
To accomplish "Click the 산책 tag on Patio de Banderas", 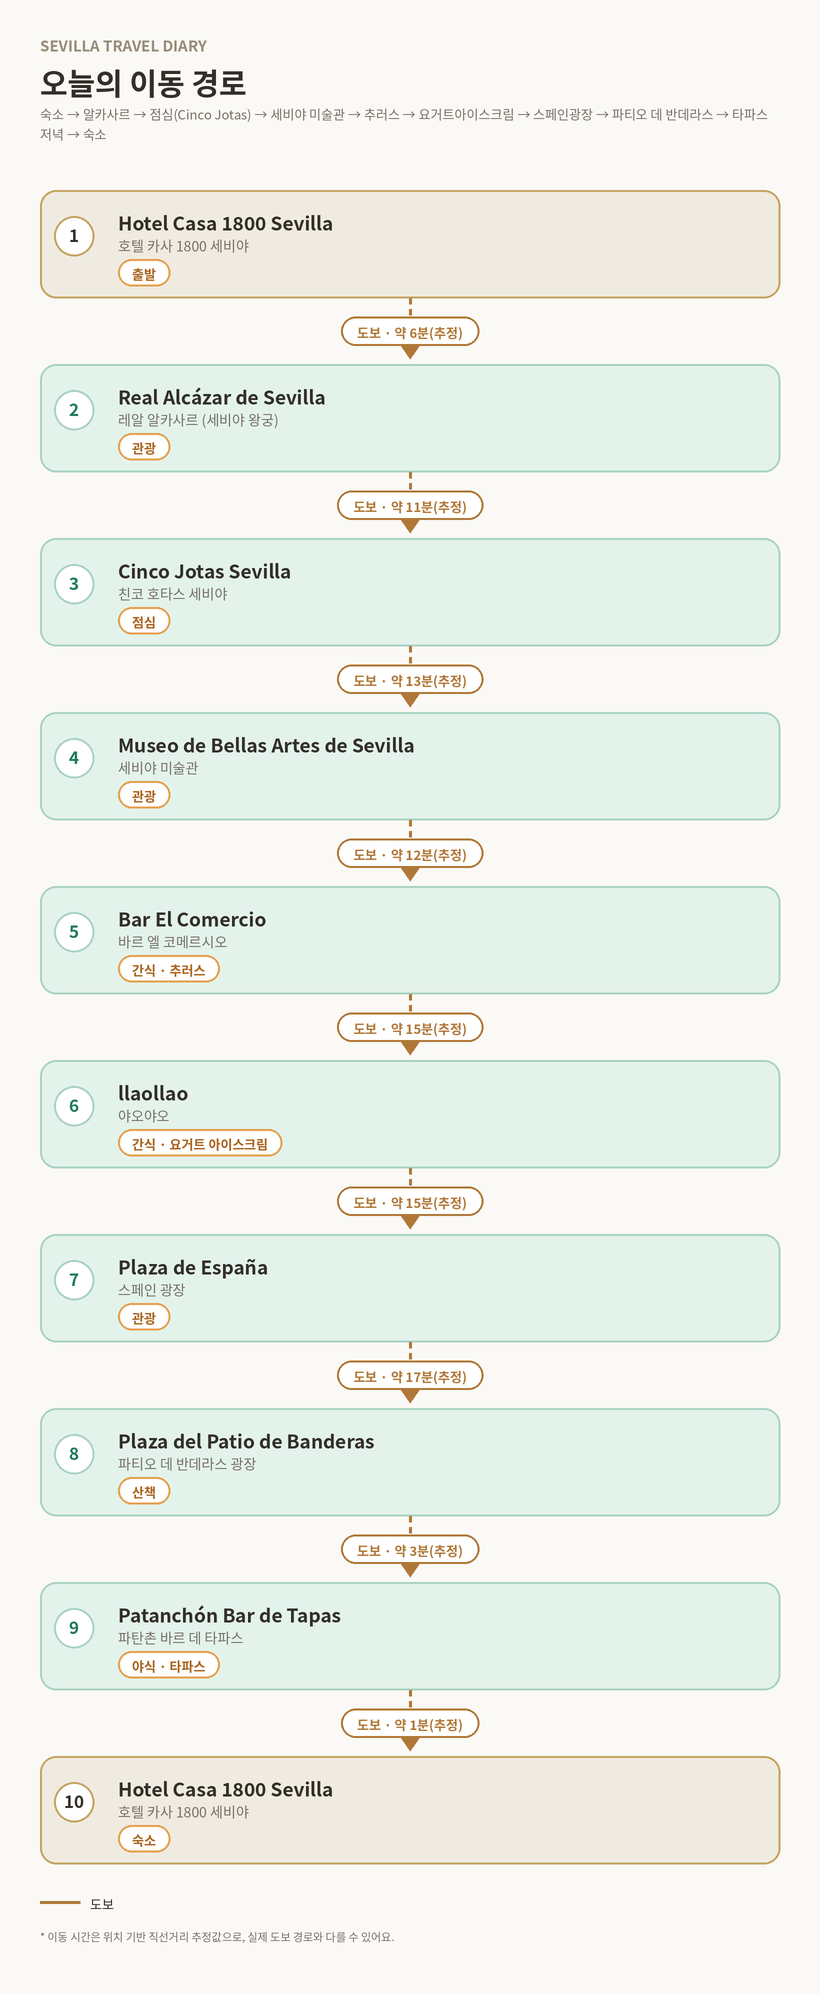I will 144,1492.
